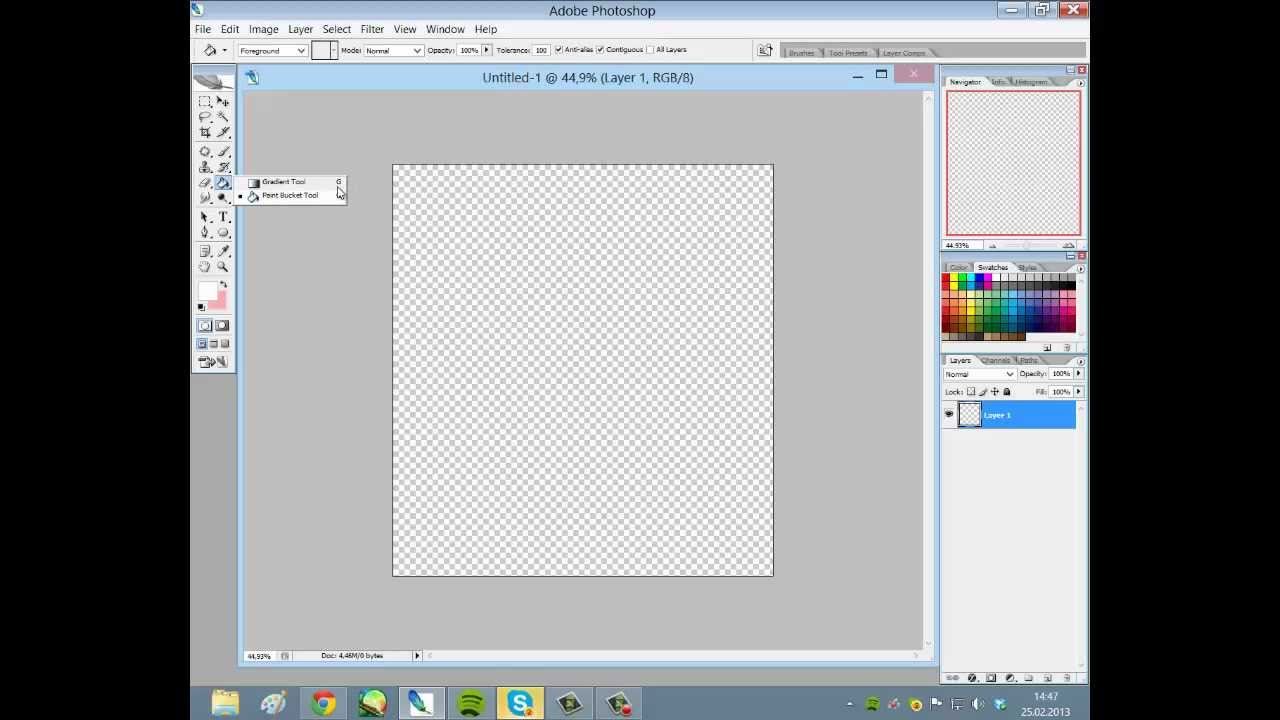This screenshot has height=720, width=1280.
Task: Choose Paint Bucket Tool from the flyout
Action: point(291,196)
